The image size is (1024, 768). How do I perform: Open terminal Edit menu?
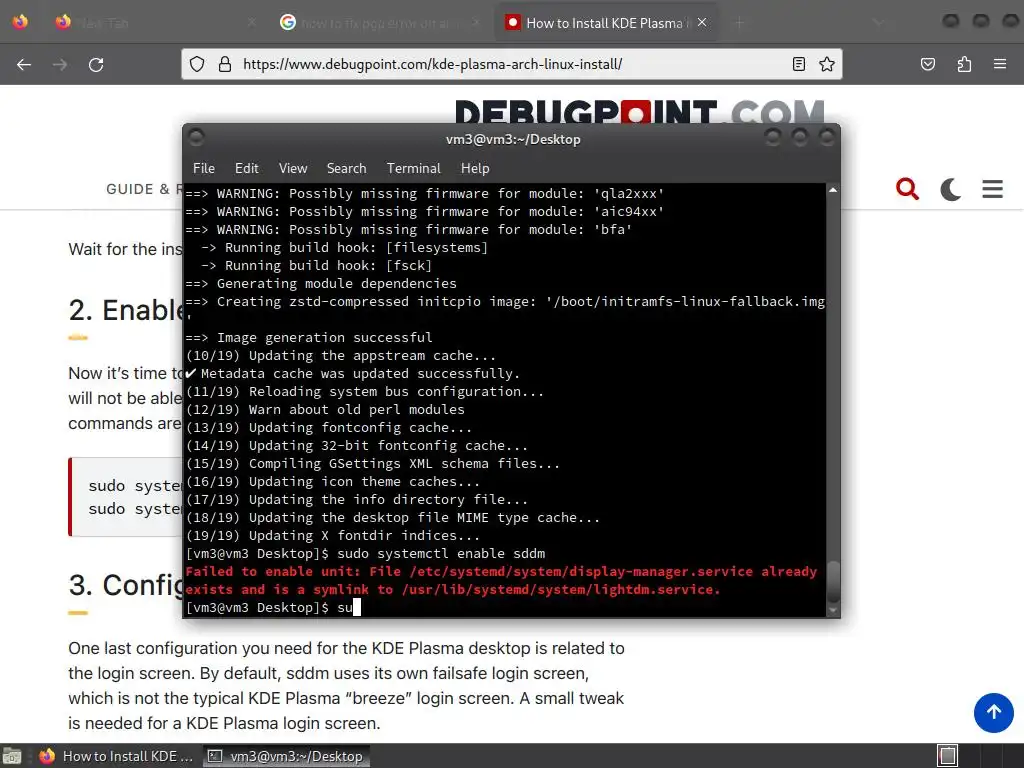(x=246, y=168)
